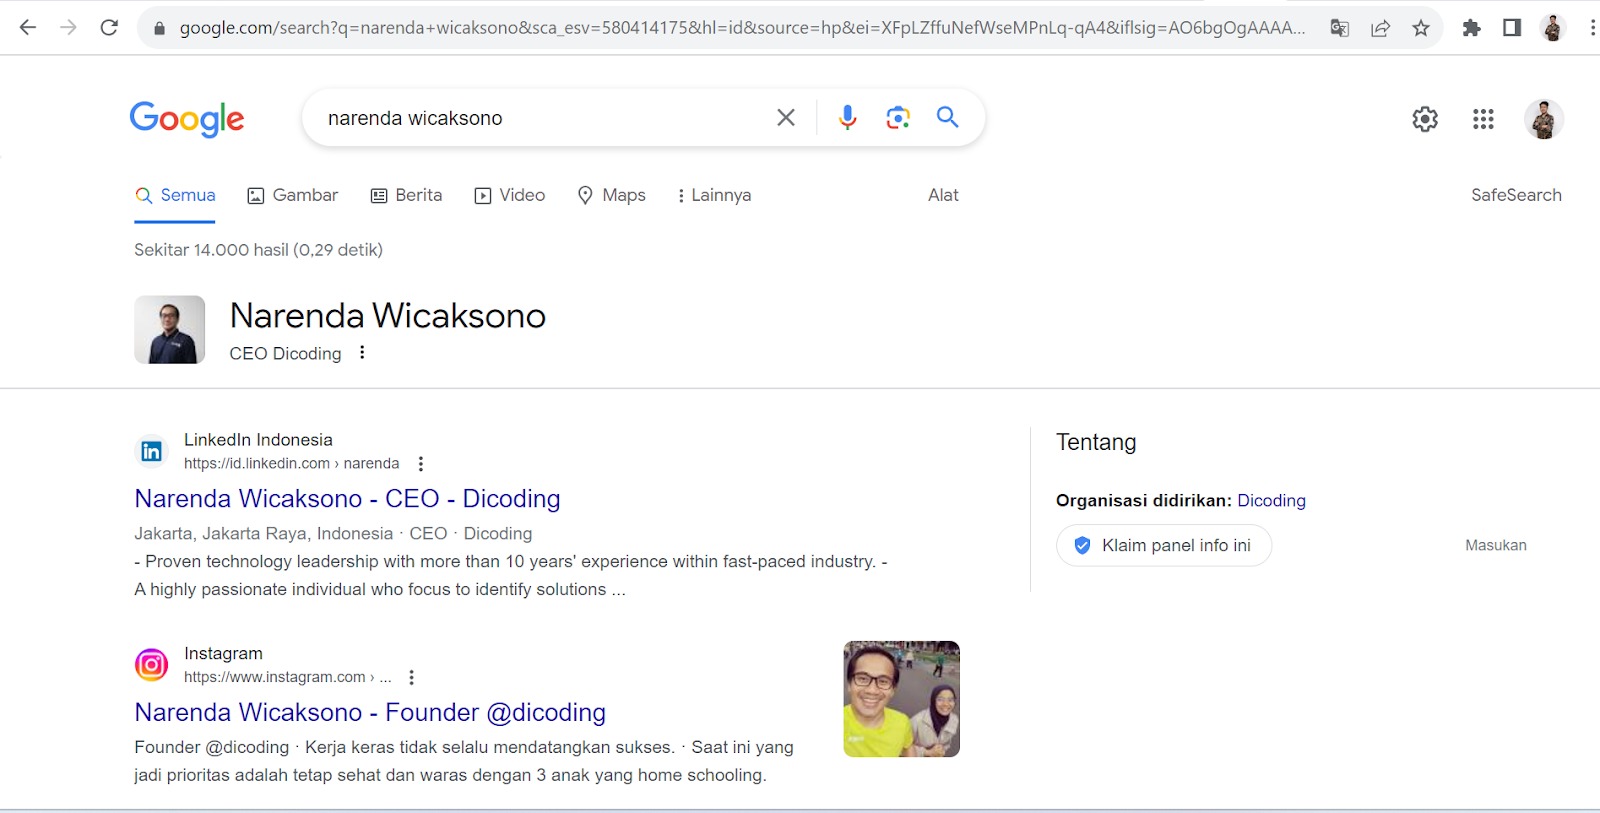Click the Dicoding organization link
This screenshot has height=813, width=1600.
click(1271, 500)
